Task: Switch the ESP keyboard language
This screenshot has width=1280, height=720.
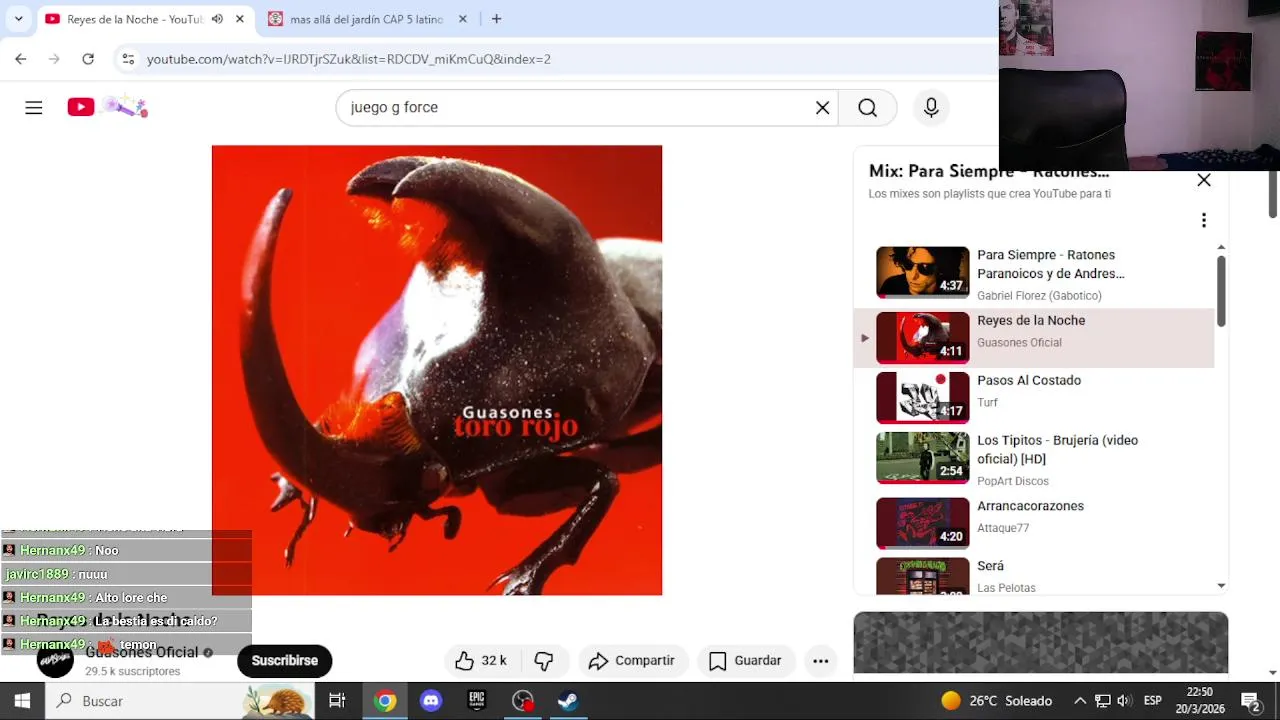Action: click(1153, 701)
